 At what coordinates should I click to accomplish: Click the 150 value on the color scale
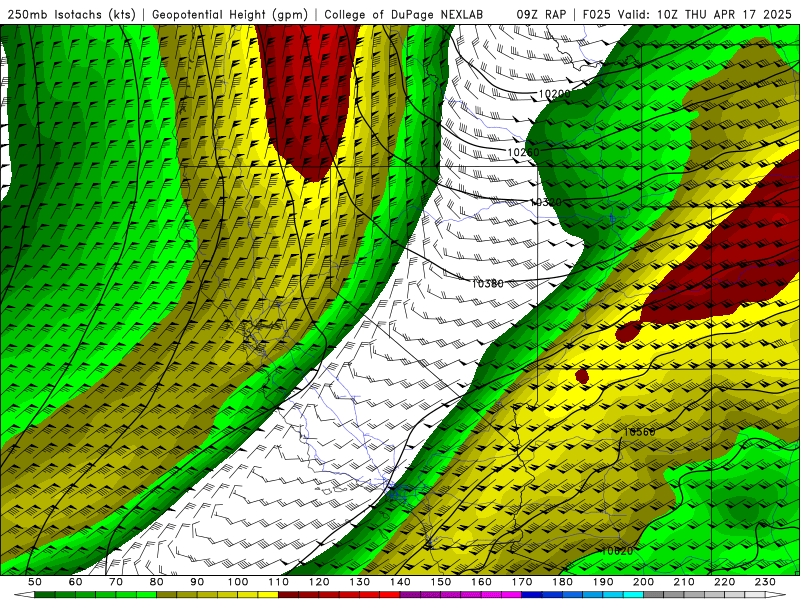(x=441, y=582)
